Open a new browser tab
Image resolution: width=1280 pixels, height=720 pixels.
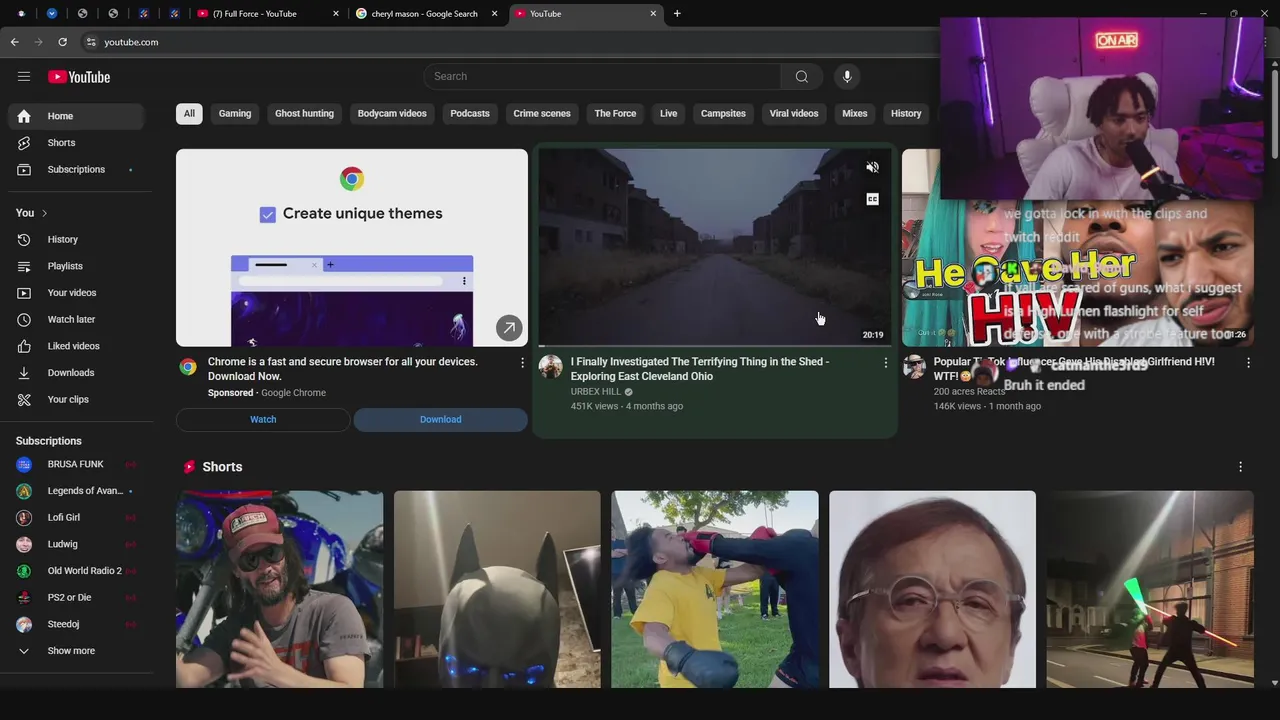[677, 14]
